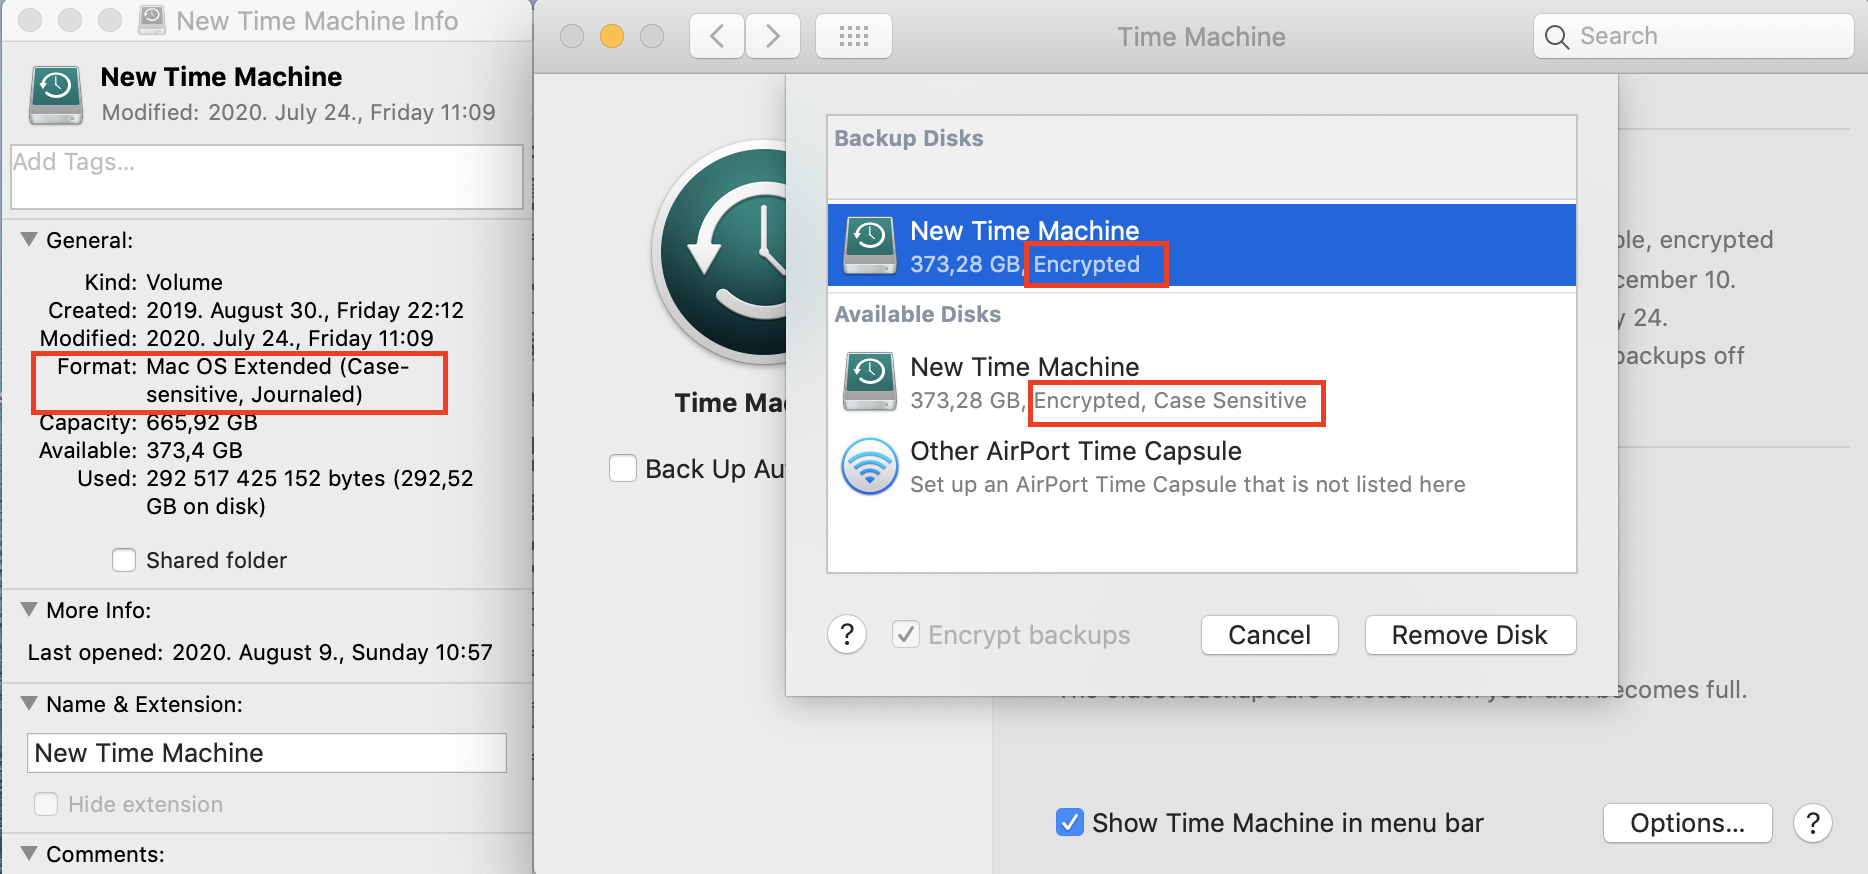Click the Last opened date text

pos(332,652)
